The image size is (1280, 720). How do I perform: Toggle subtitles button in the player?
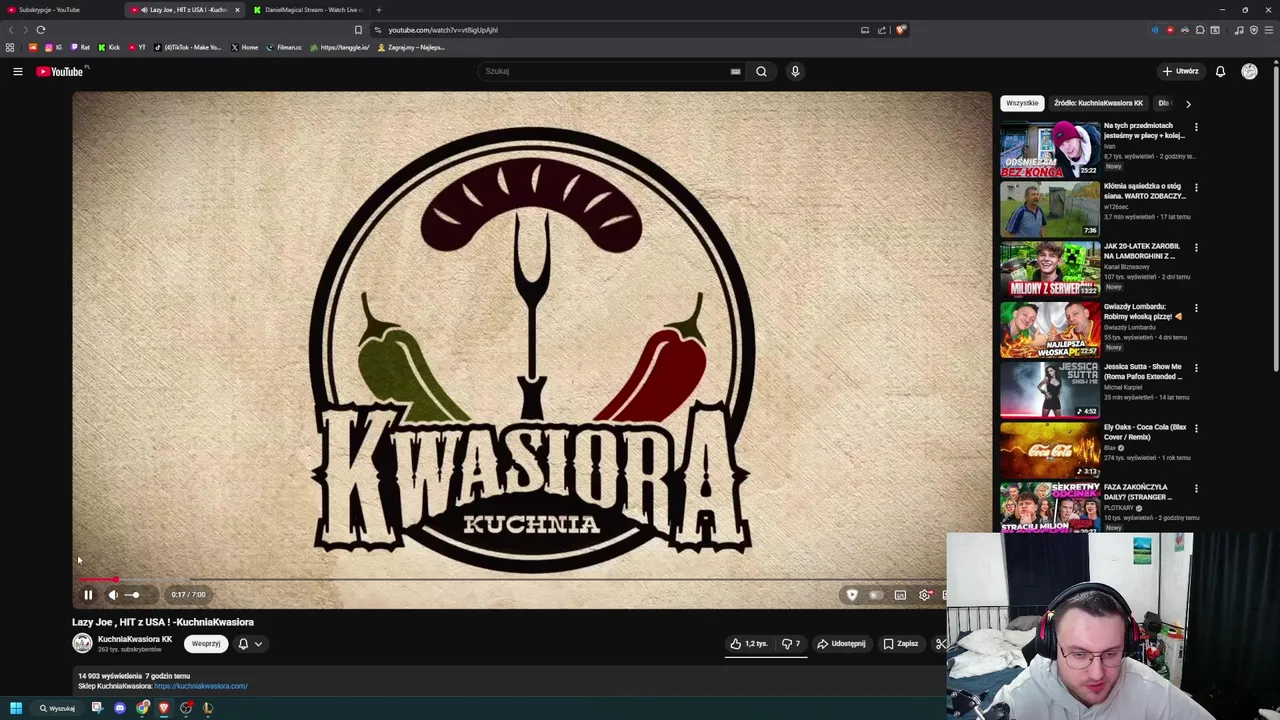900,595
